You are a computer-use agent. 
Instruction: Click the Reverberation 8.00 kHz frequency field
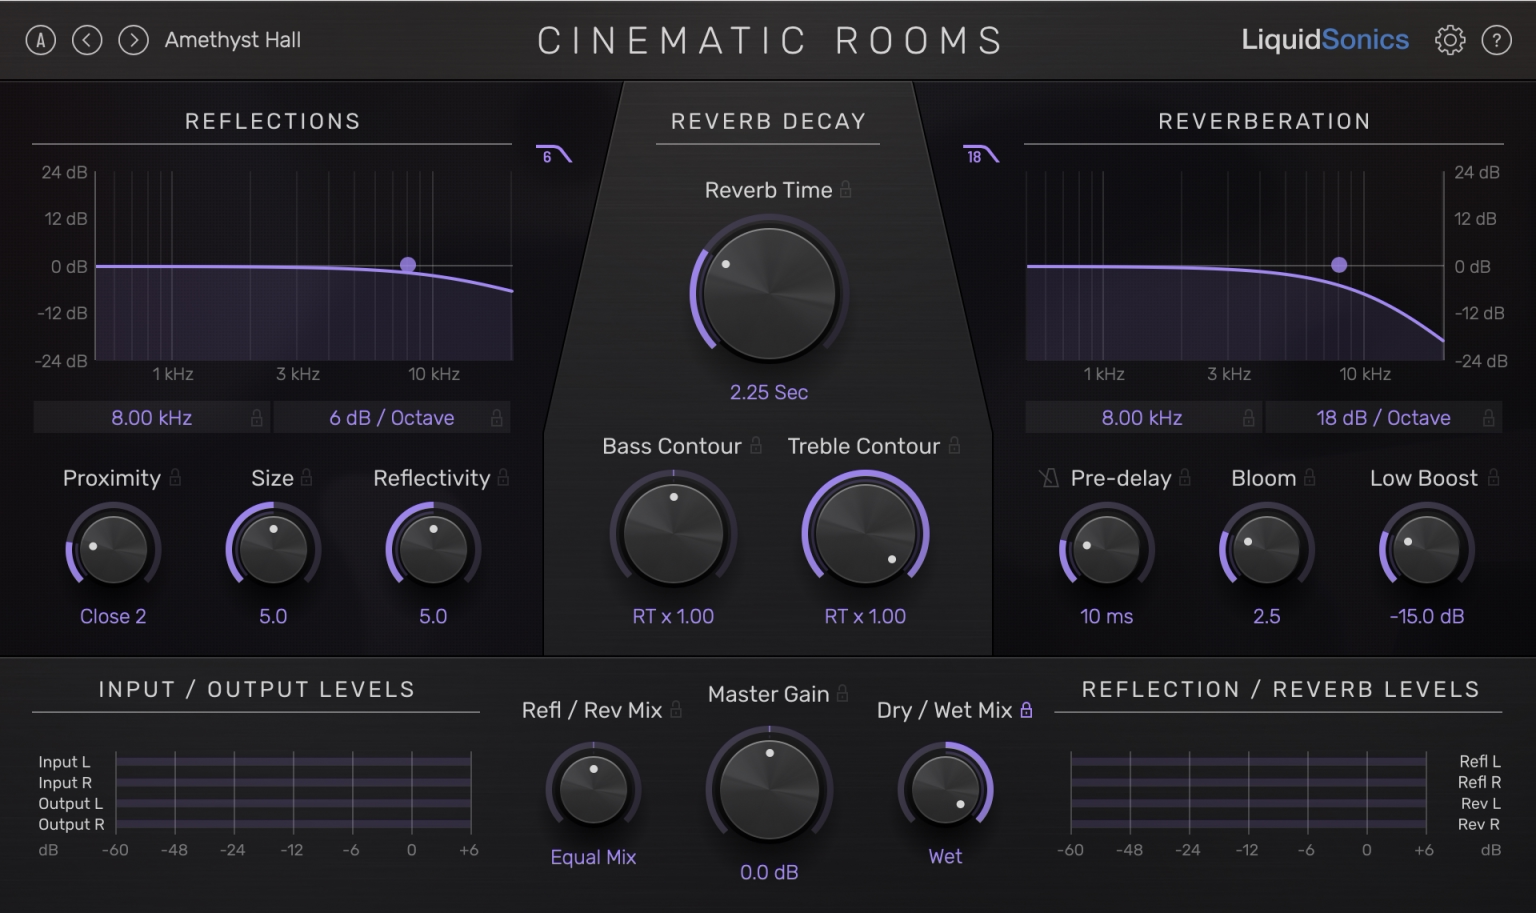pyautogui.click(x=1142, y=418)
